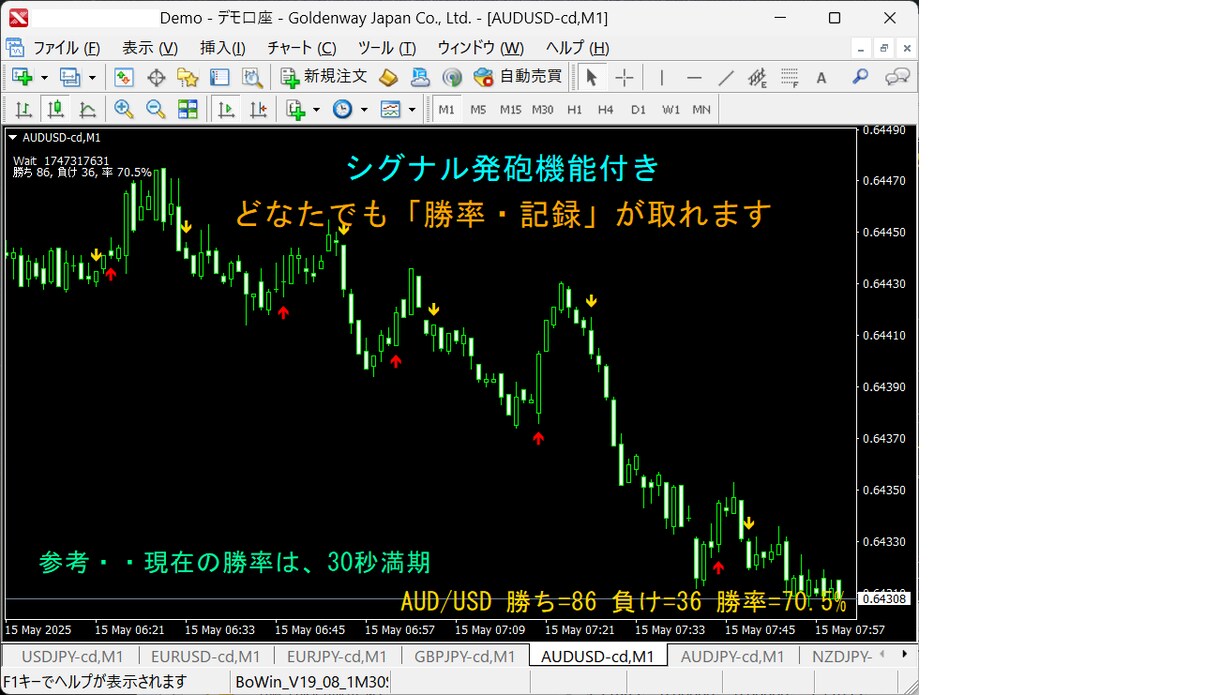Select the D1 timeframe button
Image resolution: width=1220 pixels, height=695 pixels.
click(x=638, y=109)
